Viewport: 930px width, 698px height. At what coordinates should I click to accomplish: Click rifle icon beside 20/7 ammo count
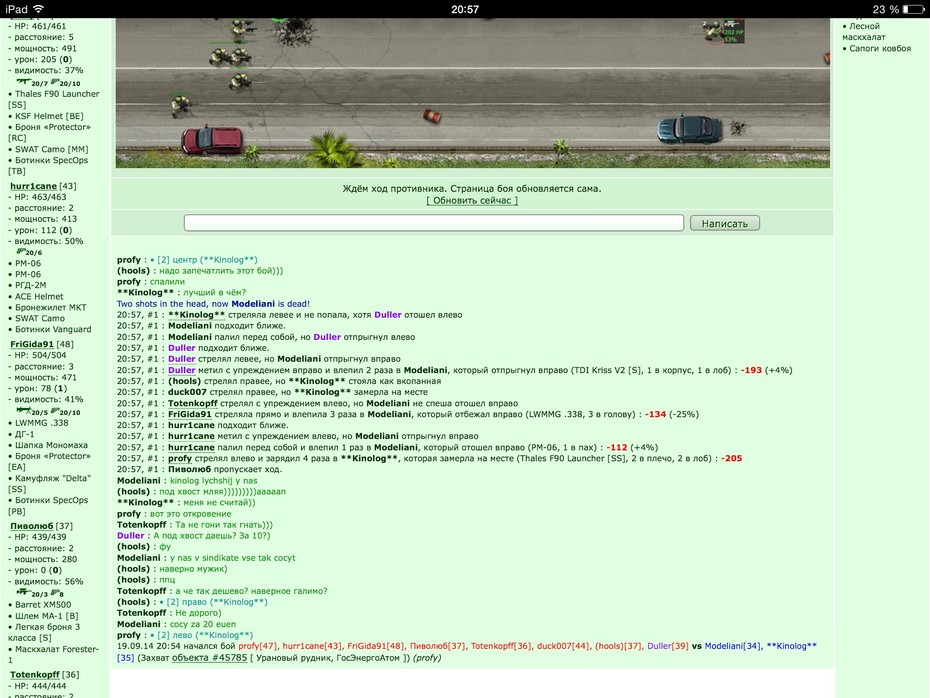point(23,82)
